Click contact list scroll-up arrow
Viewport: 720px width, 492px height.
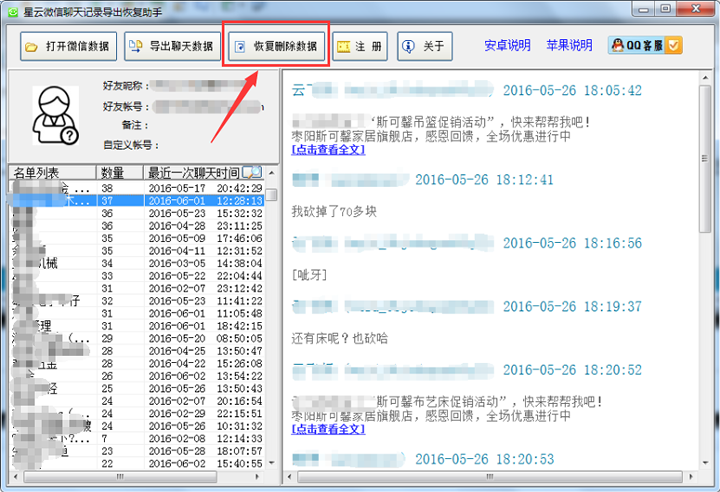click(271, 173)
